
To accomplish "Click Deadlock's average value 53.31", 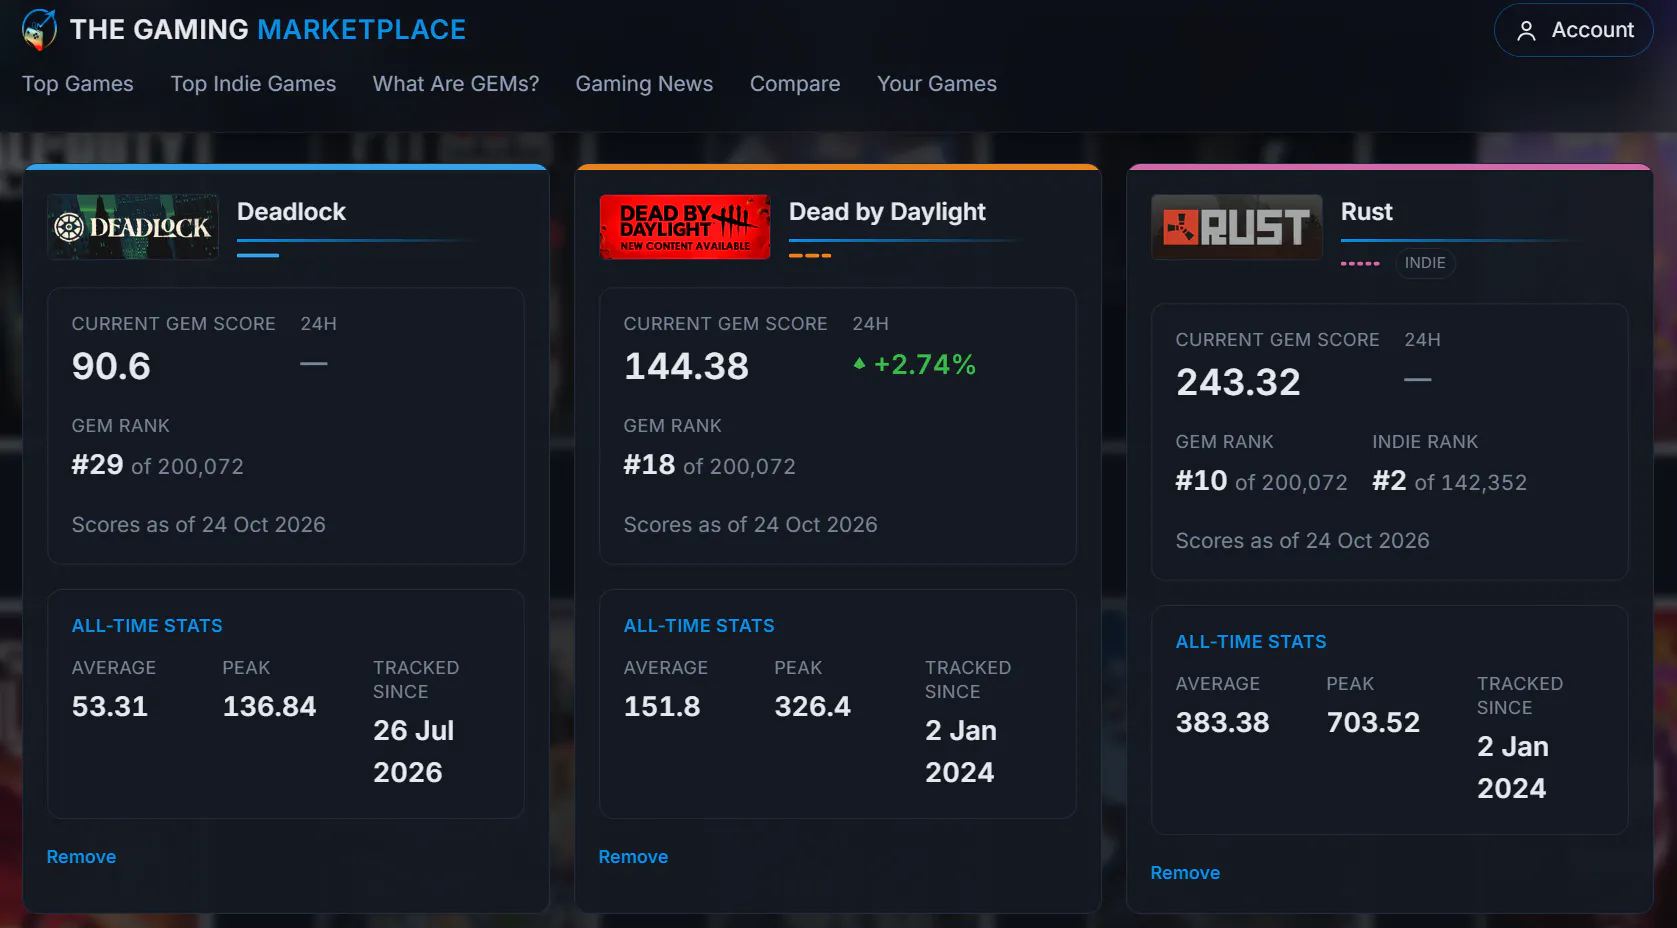I will click(x=110, y=707).
